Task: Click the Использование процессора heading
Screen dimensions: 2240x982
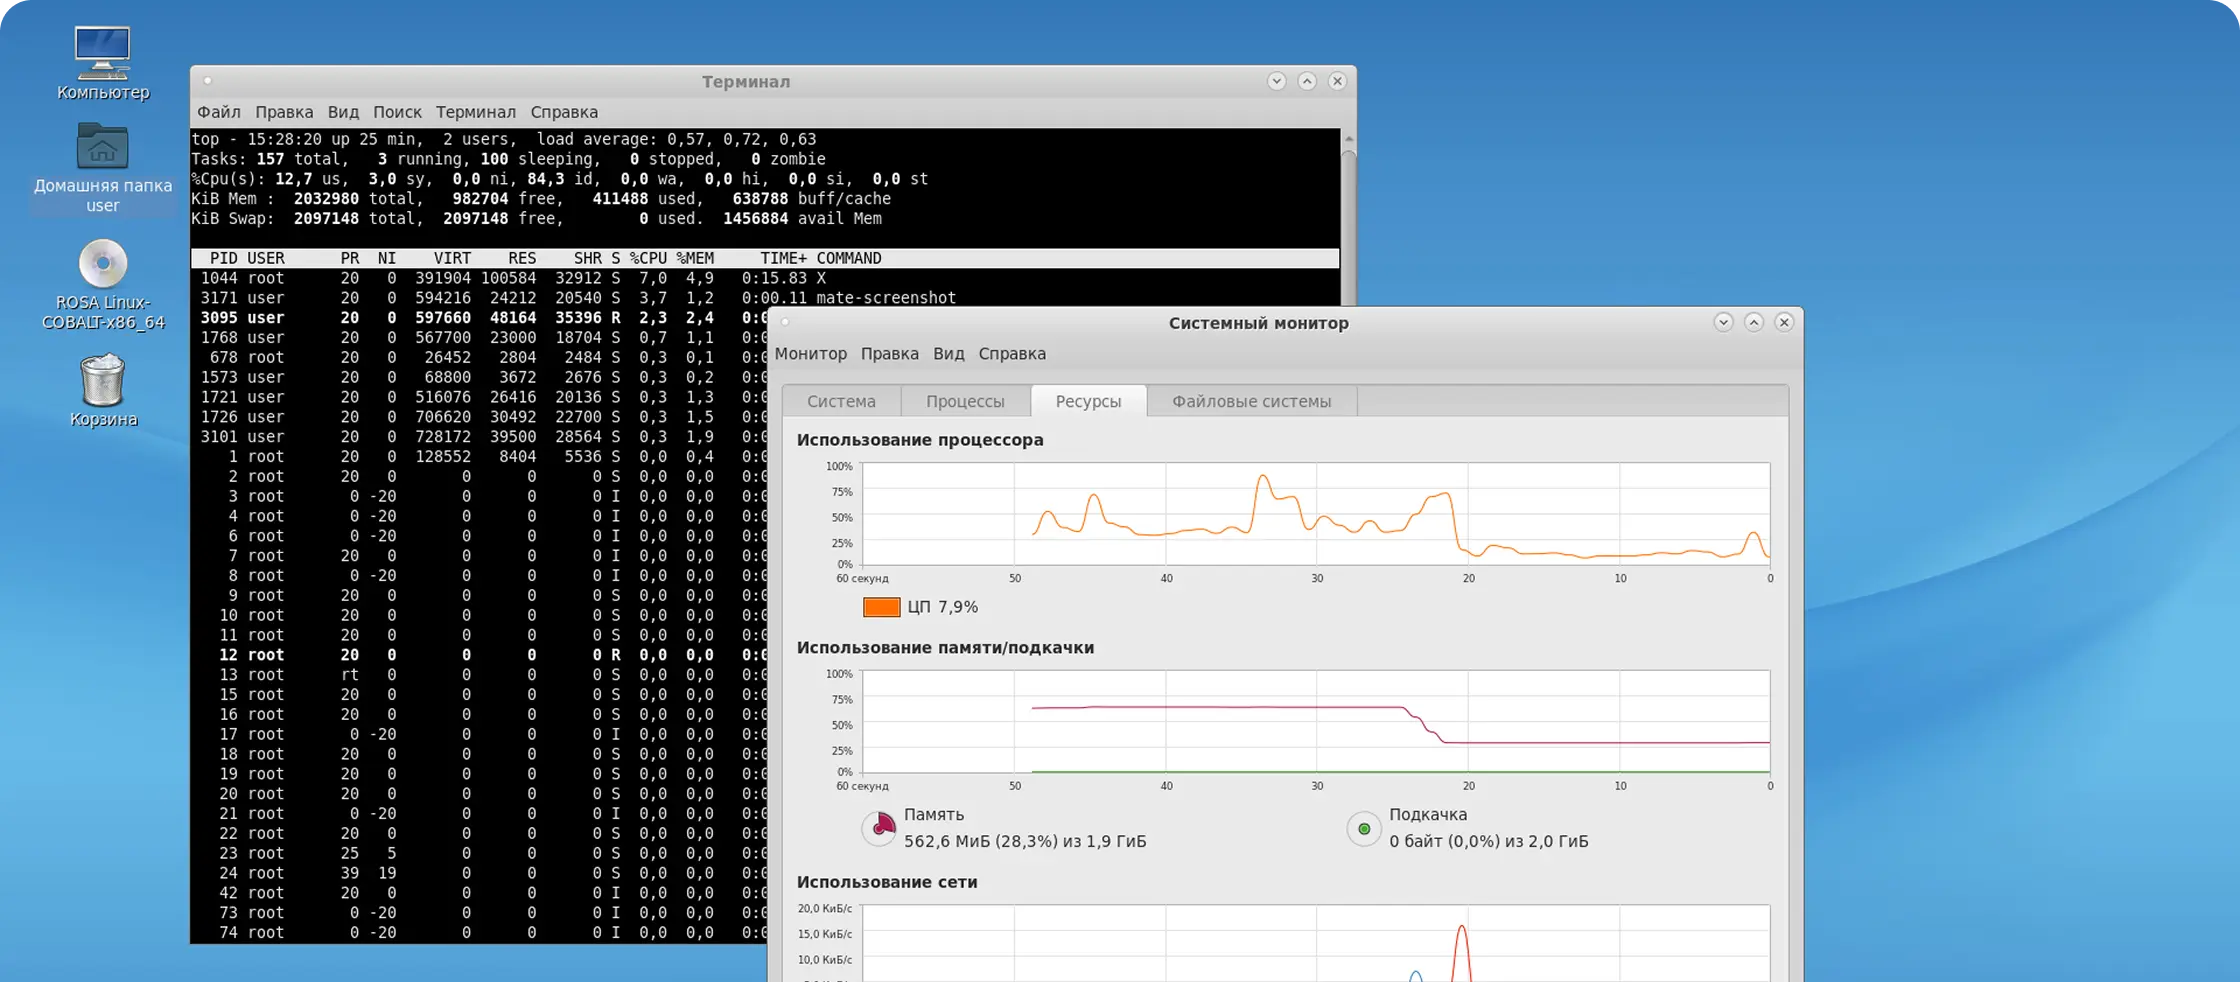Action: tap(920, 440)
